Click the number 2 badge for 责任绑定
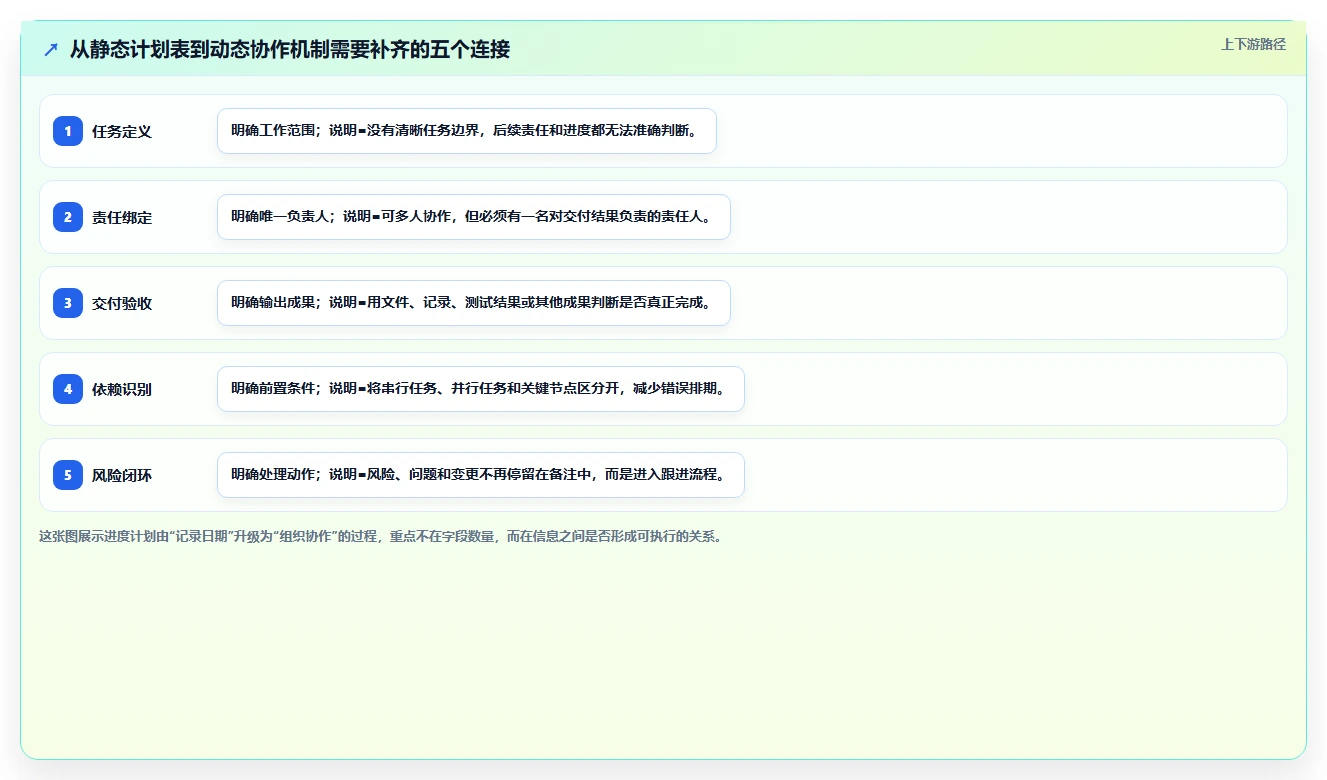This screenshot has width=1327, height=780. tap(68, 217)
